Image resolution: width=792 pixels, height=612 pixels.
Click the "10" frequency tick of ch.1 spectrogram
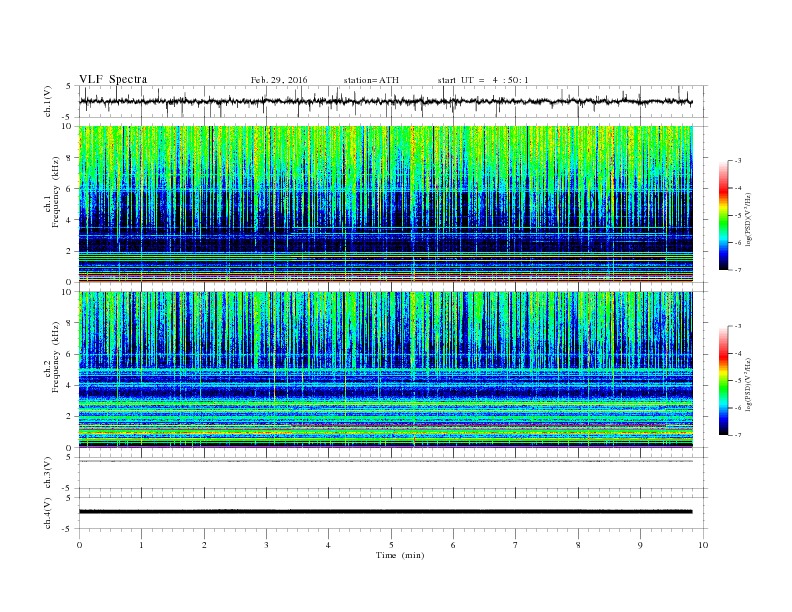pos(67,126)
